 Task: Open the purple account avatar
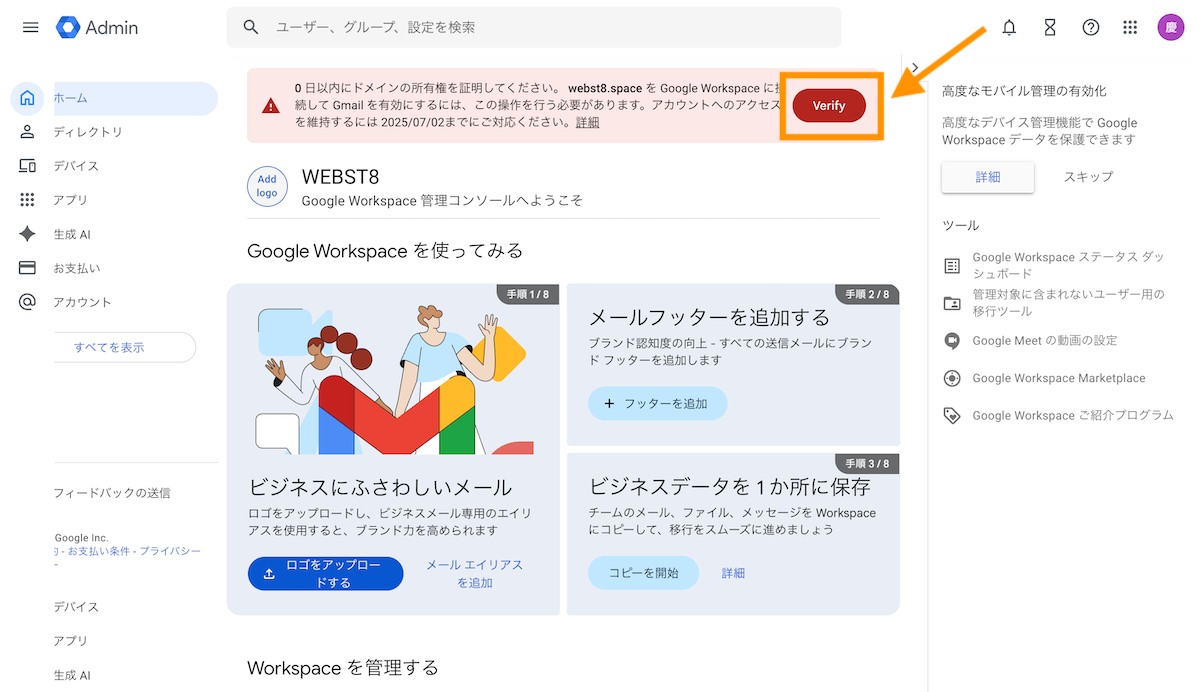pos(1170,27)
